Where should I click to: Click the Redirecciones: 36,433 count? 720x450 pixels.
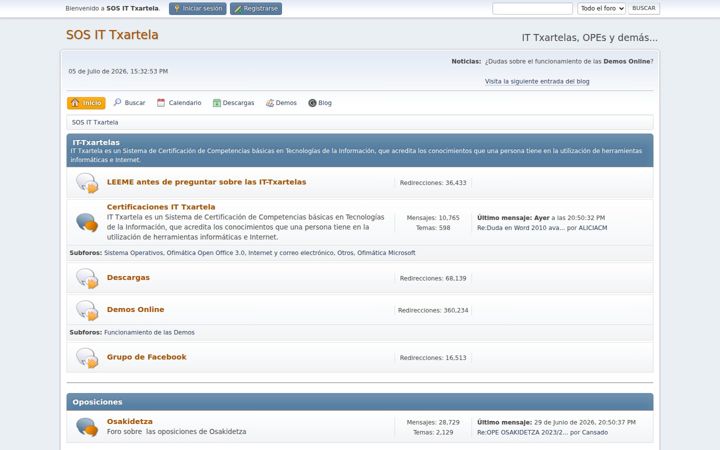433,183
